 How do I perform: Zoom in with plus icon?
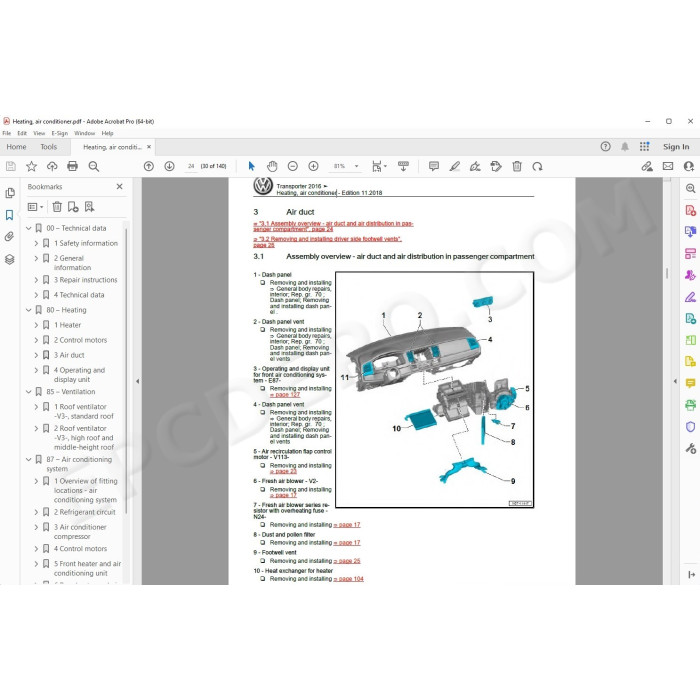click(313, 167)
